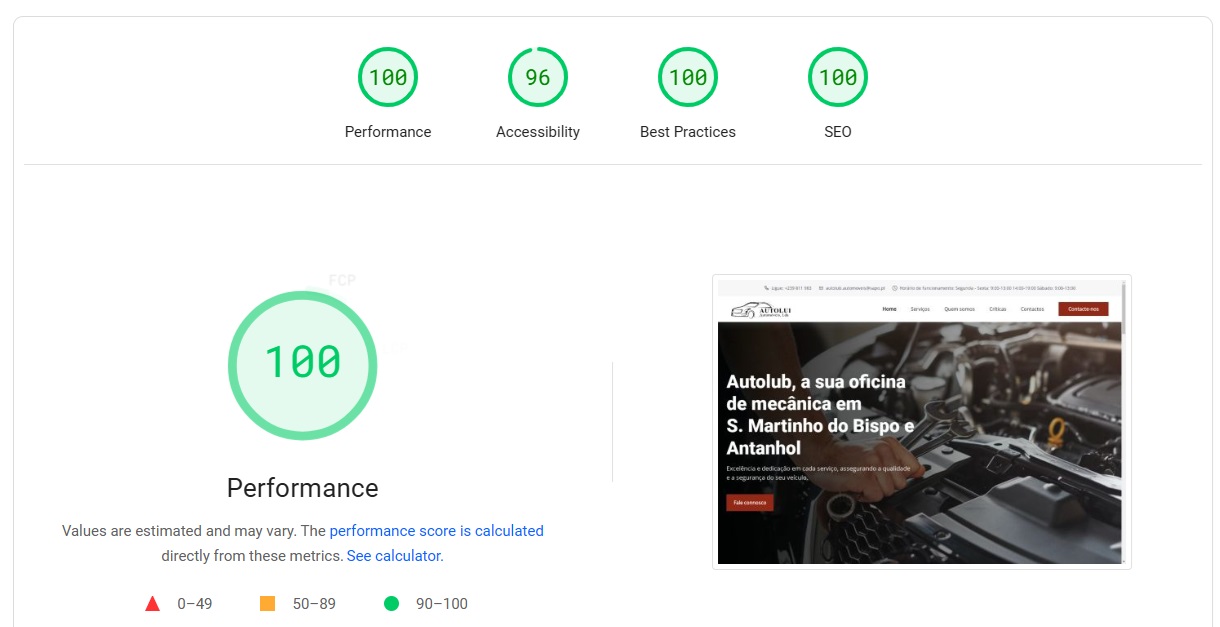Click the orange square legend icon
The width and height of the screenshot is (1220, 627).
[x=267, y=603]
